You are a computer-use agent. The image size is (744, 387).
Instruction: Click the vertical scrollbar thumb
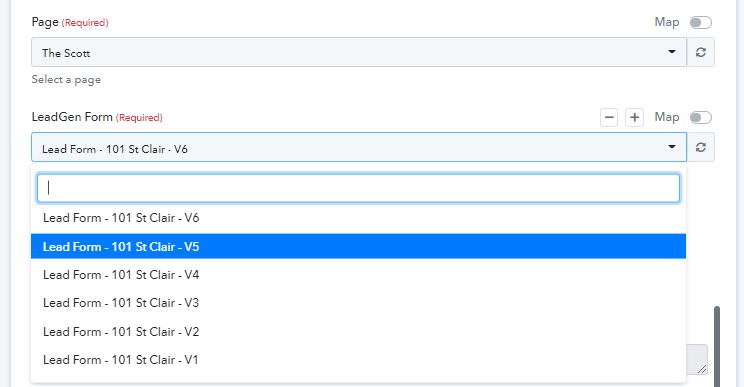point(716,346)
